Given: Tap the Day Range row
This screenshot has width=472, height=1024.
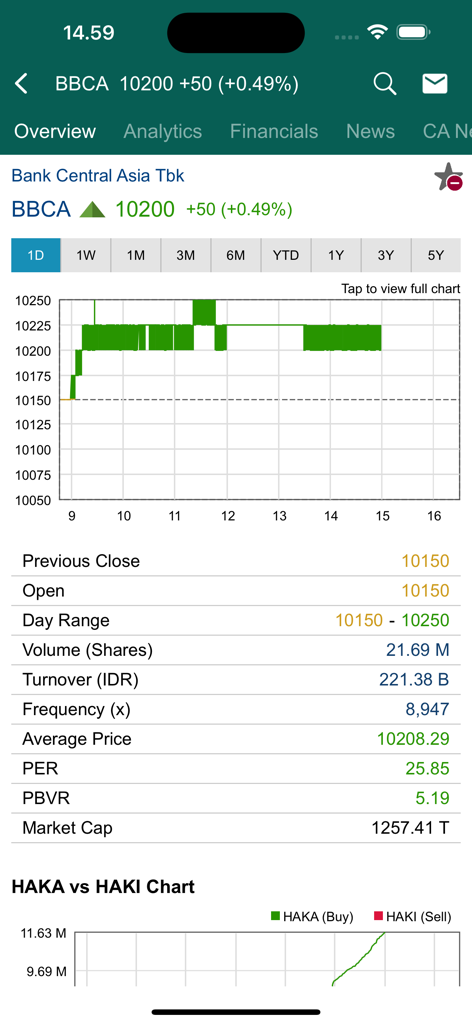Looking at the screenshot, I should pos(236,620).
